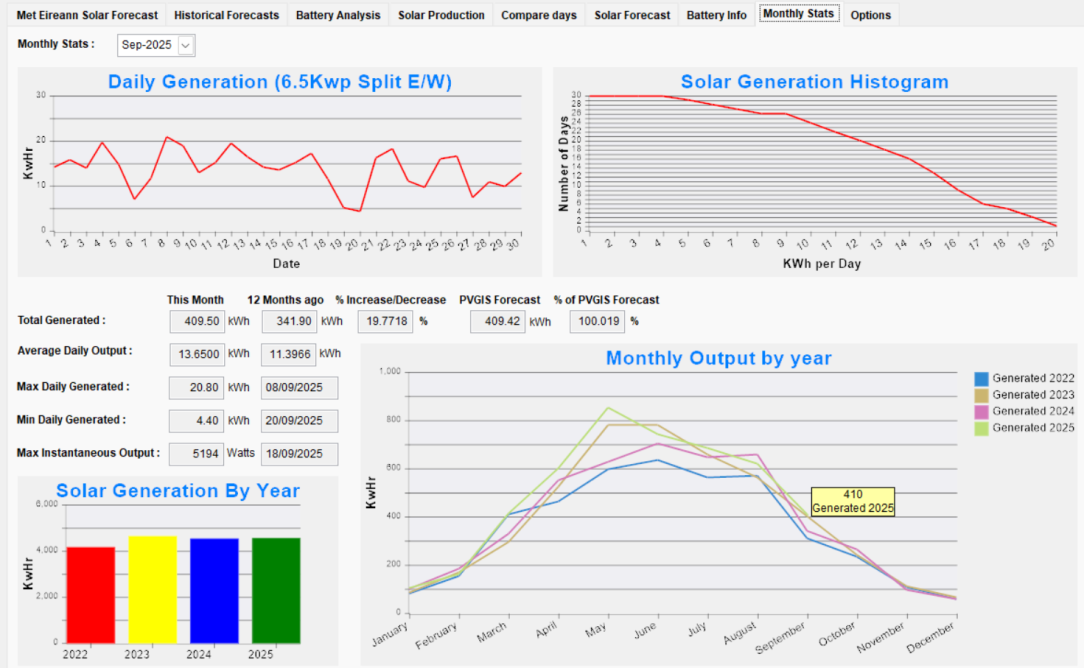Open the Battery Analysis tab
This screenshot has height=668, width=1084.
(x=338, y=15)
